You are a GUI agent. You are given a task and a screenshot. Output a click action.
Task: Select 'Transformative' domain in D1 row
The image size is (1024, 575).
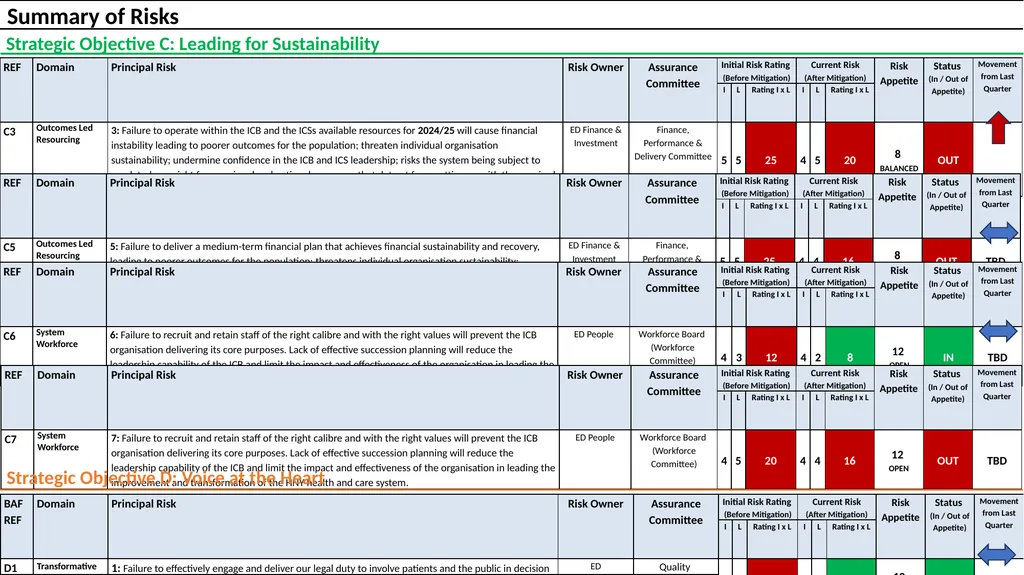coord(67,567)
